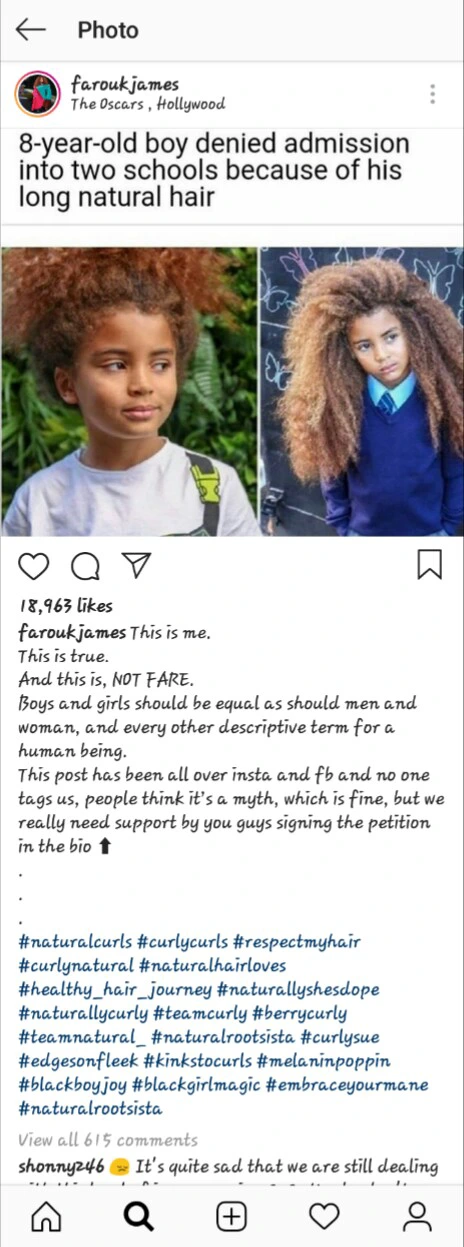Open activity heart in bottom navigation

click(x=323, y=1216)
